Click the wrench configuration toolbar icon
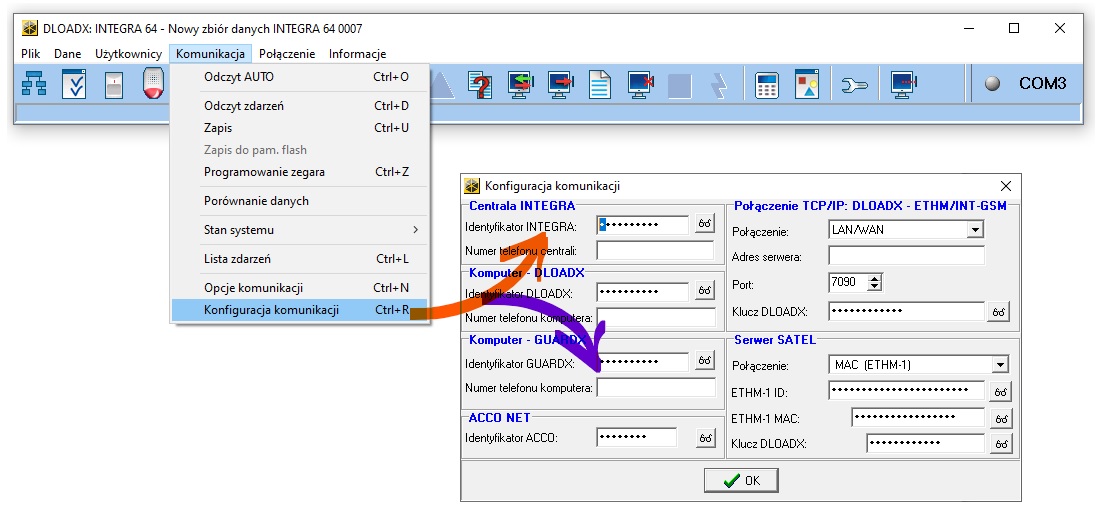 coord(854,85)
